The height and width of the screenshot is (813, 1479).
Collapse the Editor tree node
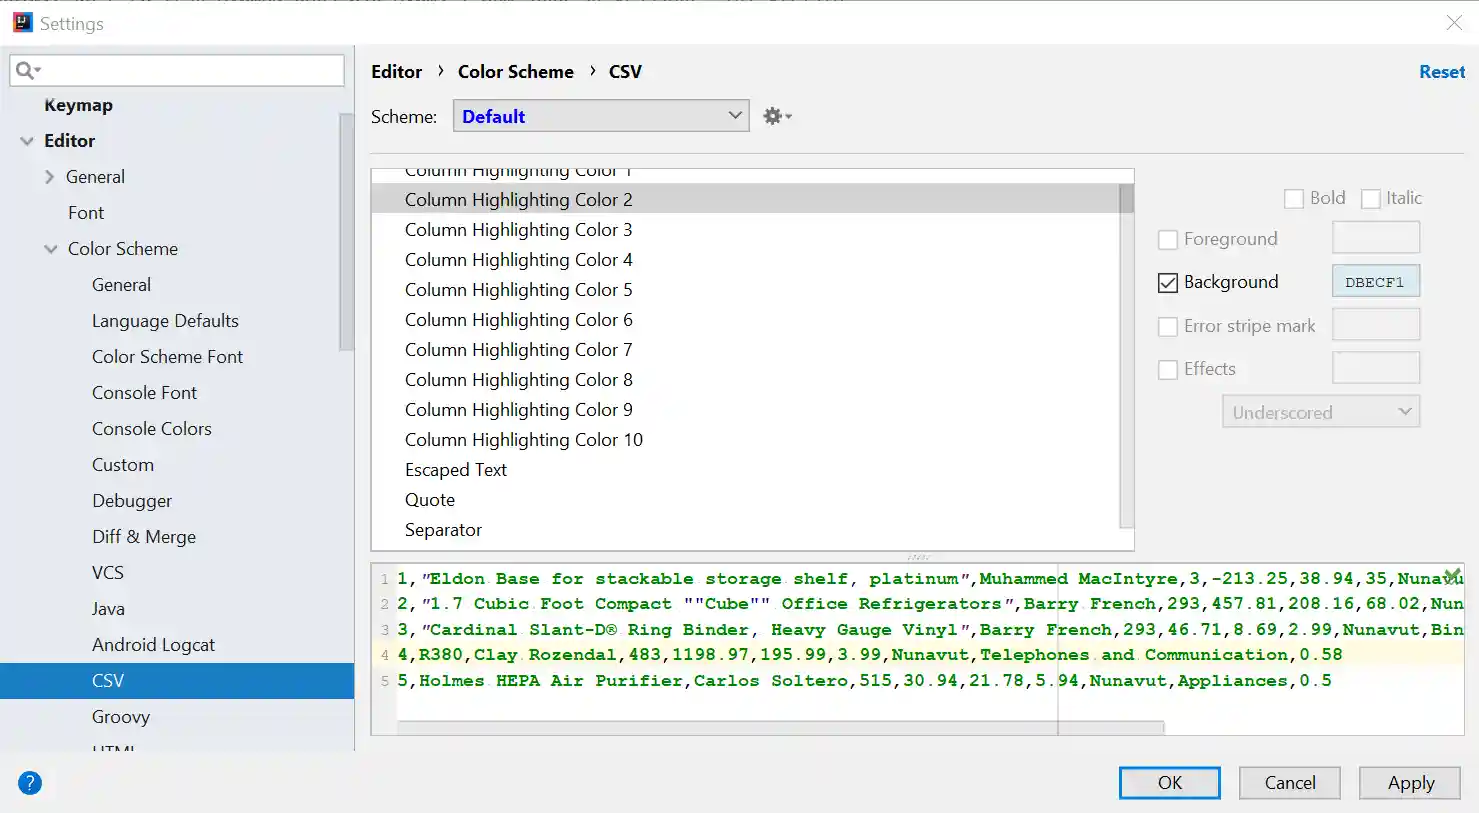(x=27, y=140)
